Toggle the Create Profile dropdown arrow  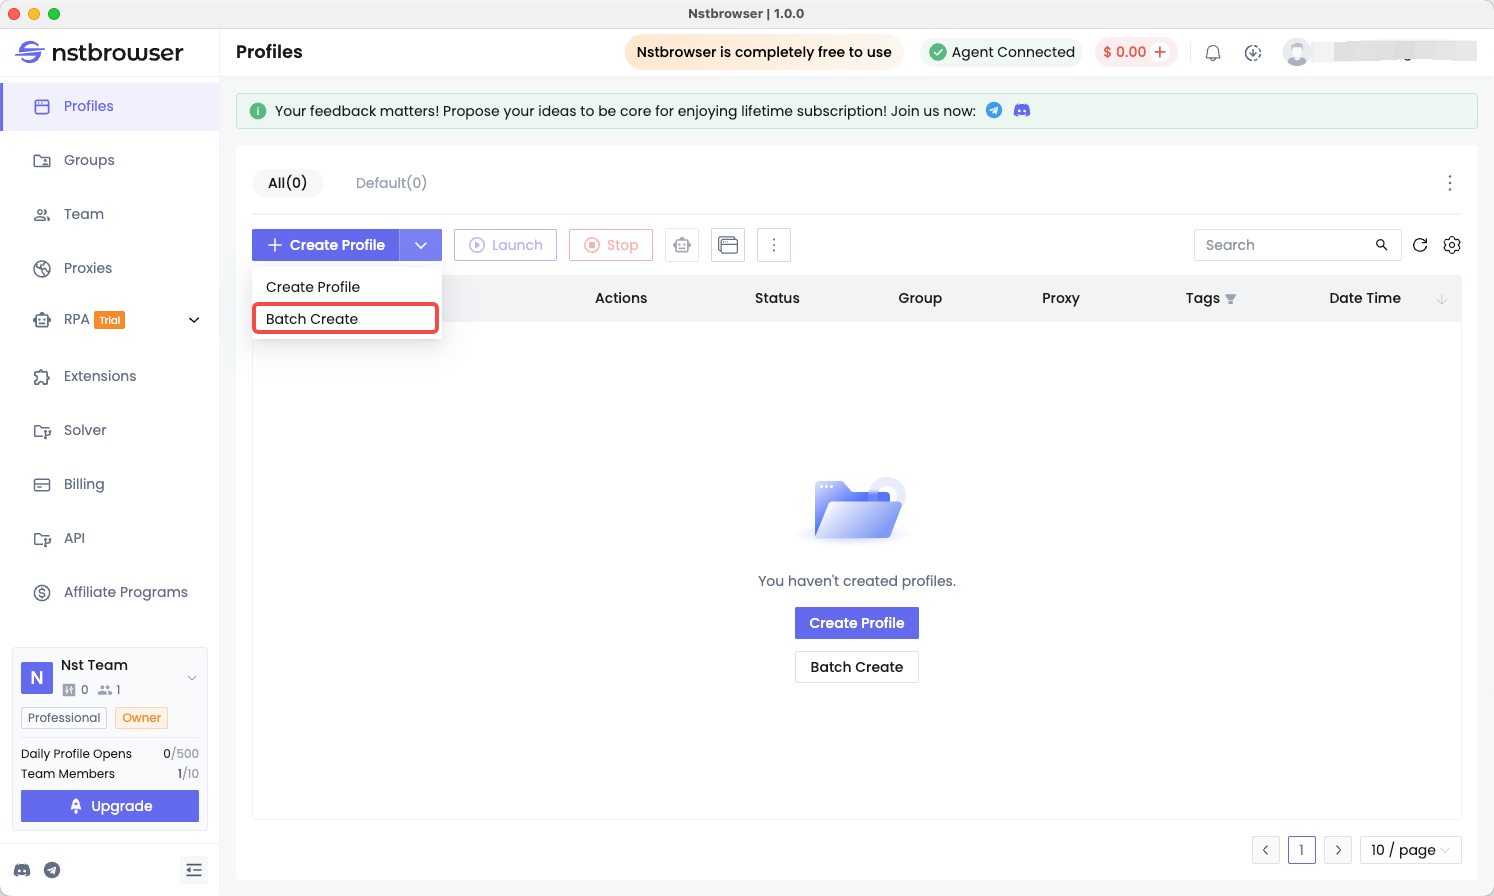[421, 245]
